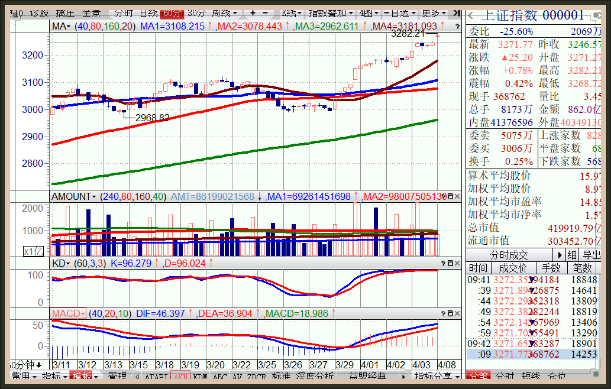Open the 指标 dropdown in bottom bar

54,376
